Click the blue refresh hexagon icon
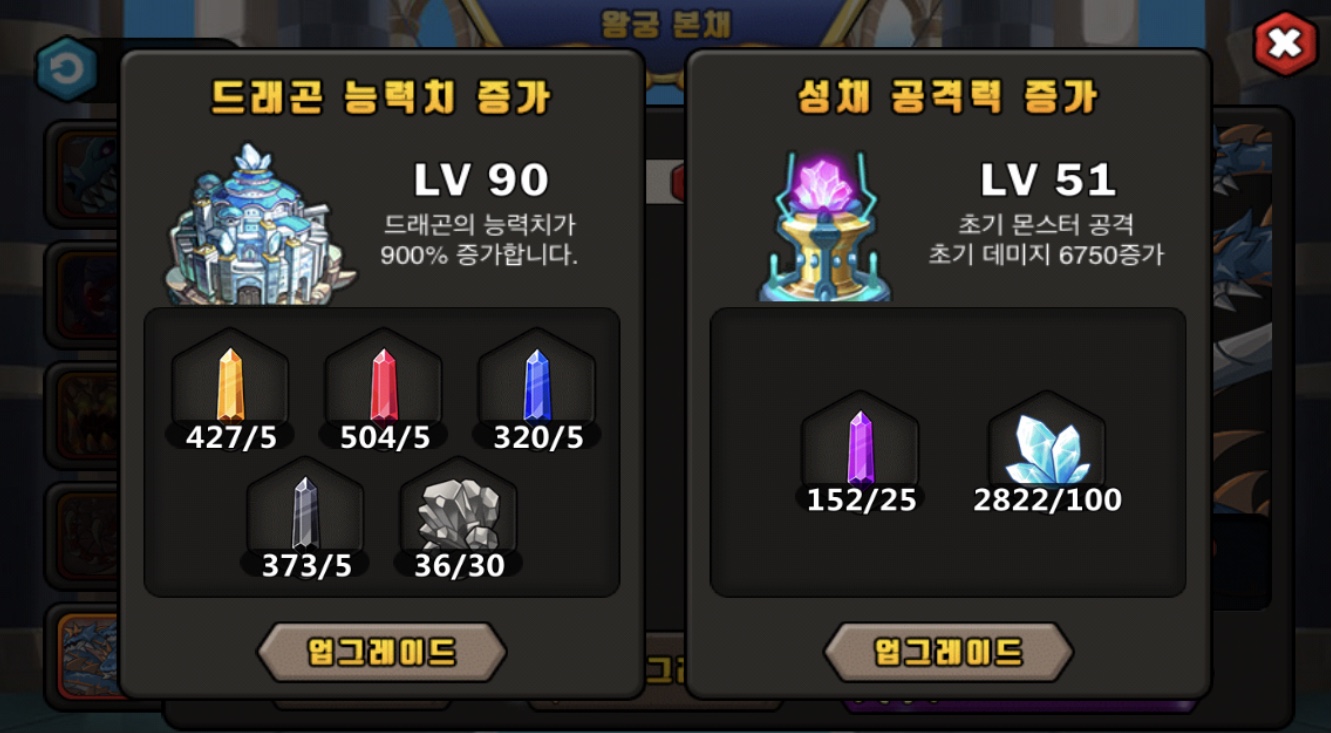 click(67, 70)
